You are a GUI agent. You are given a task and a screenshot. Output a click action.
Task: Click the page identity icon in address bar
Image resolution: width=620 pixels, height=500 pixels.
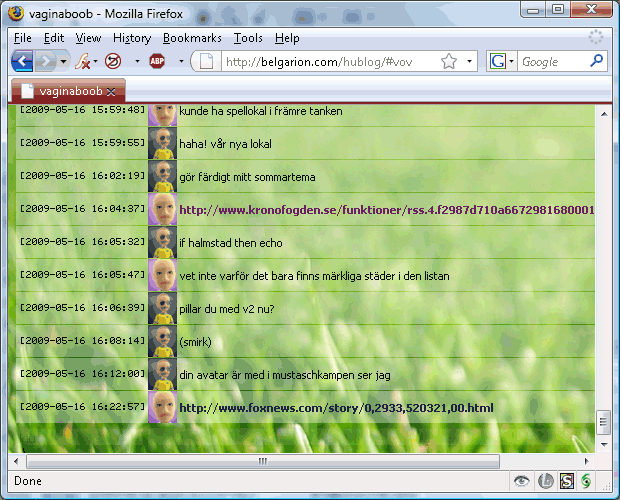pos(206,61)
